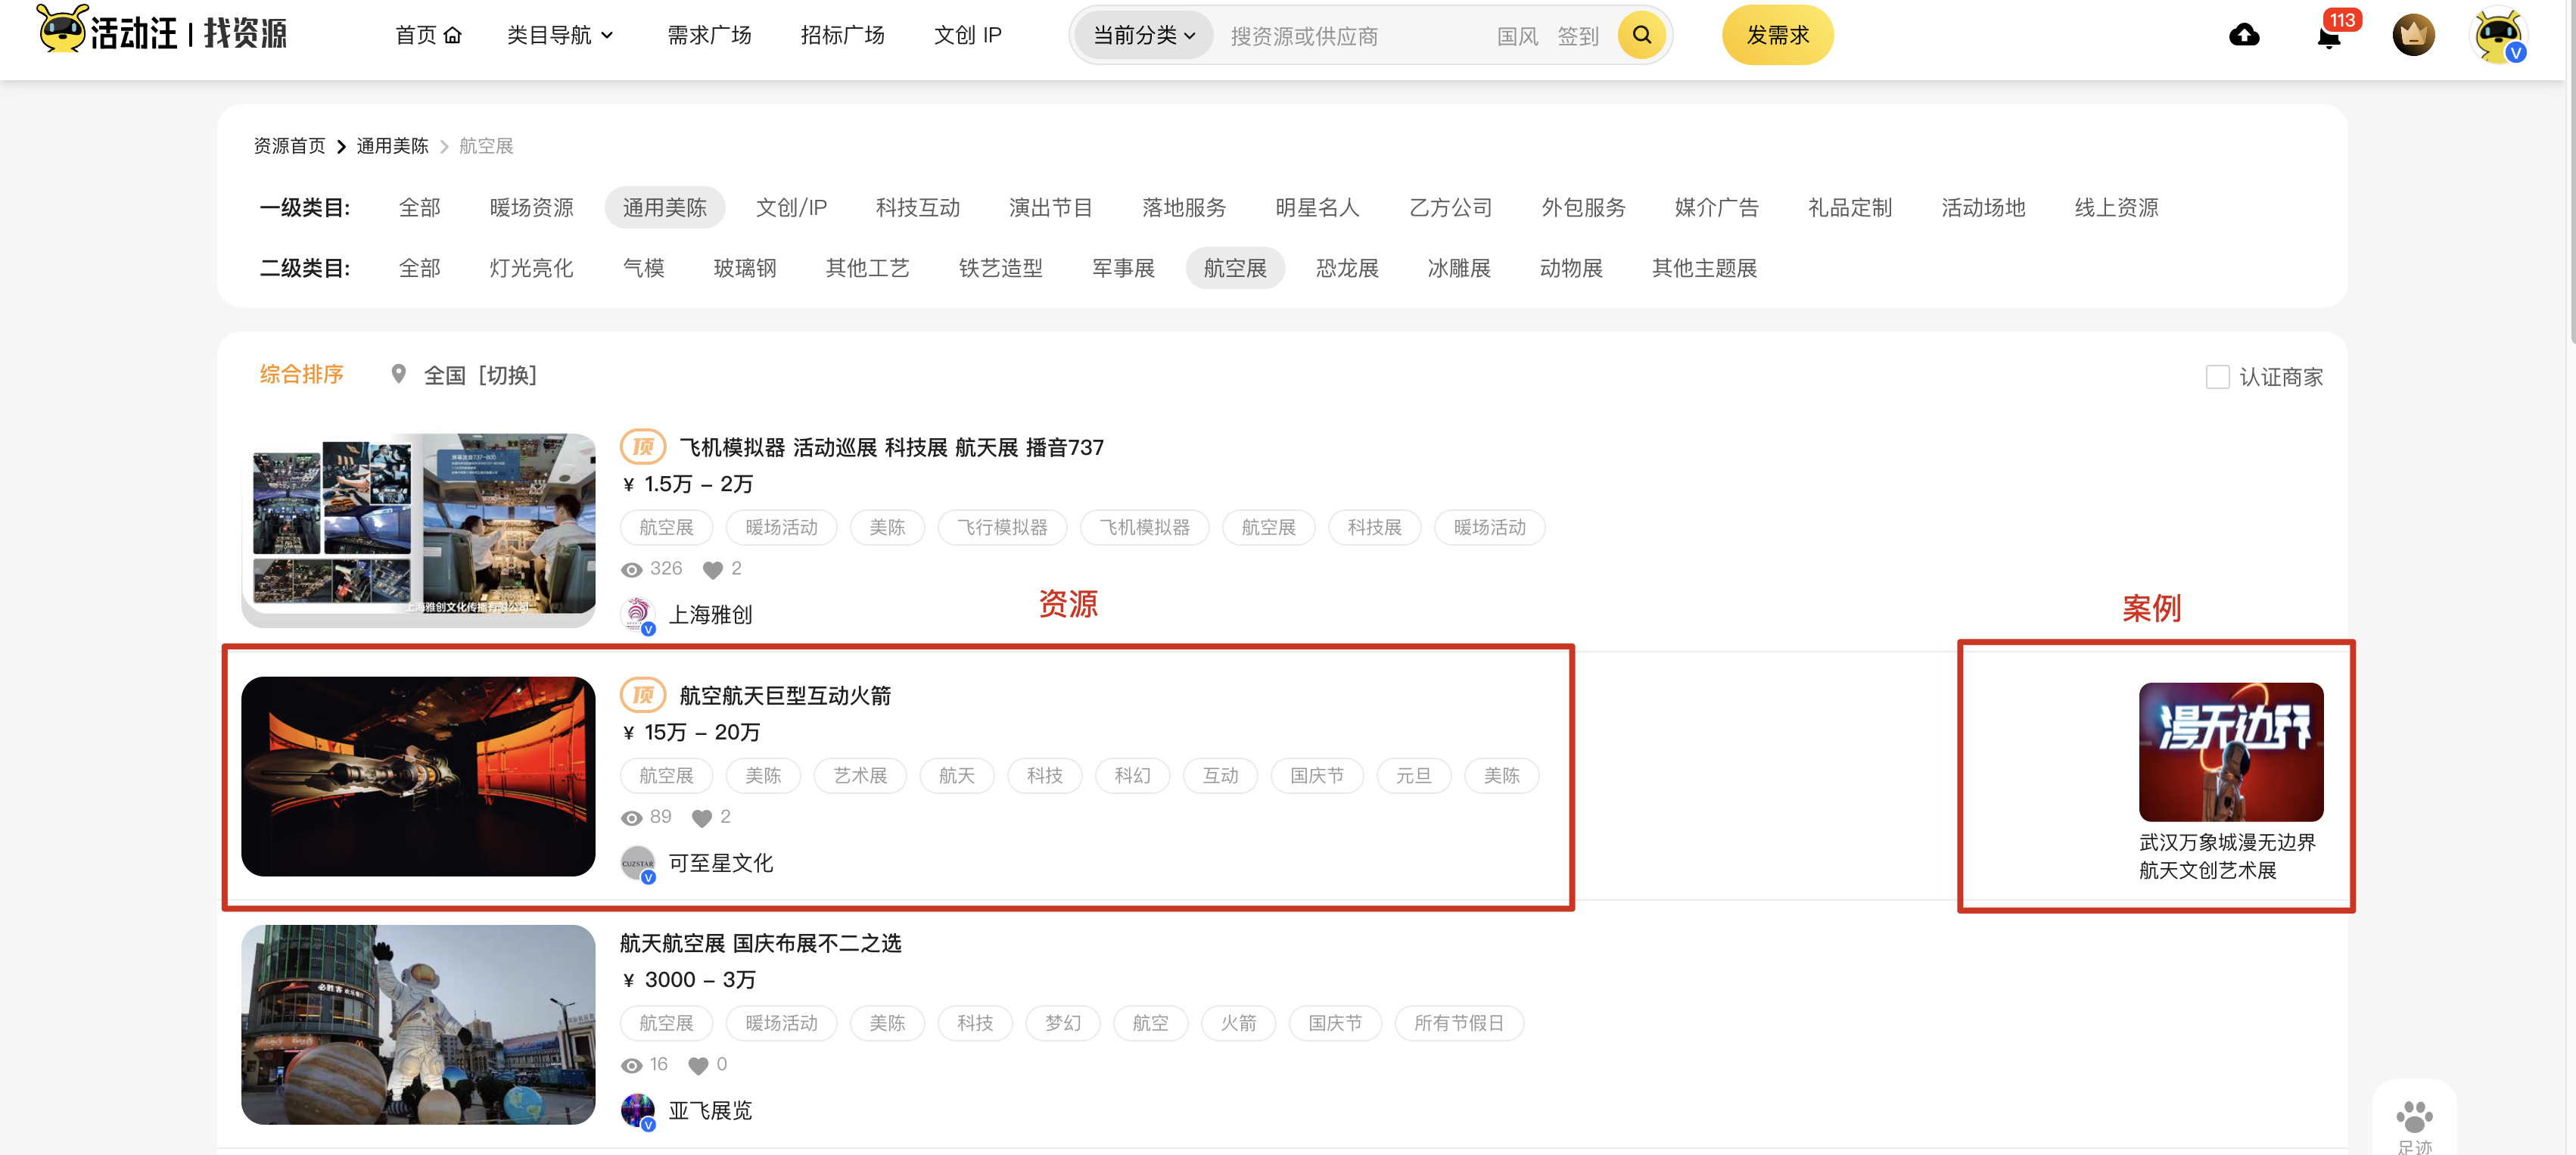Click 上海雅创 vendor avatar
2576x1155 pixels.
pos(638,615)
